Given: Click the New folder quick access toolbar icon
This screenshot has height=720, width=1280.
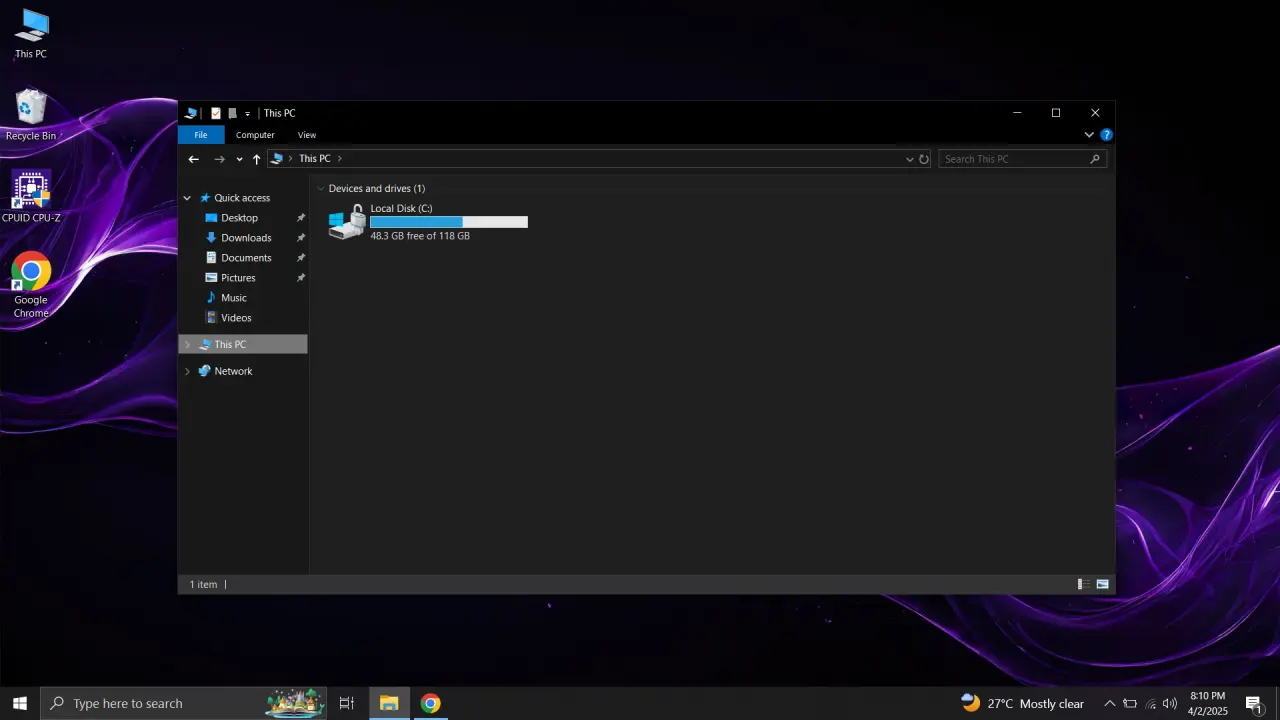Looking at the screenshot, I should tap(232, 113).
